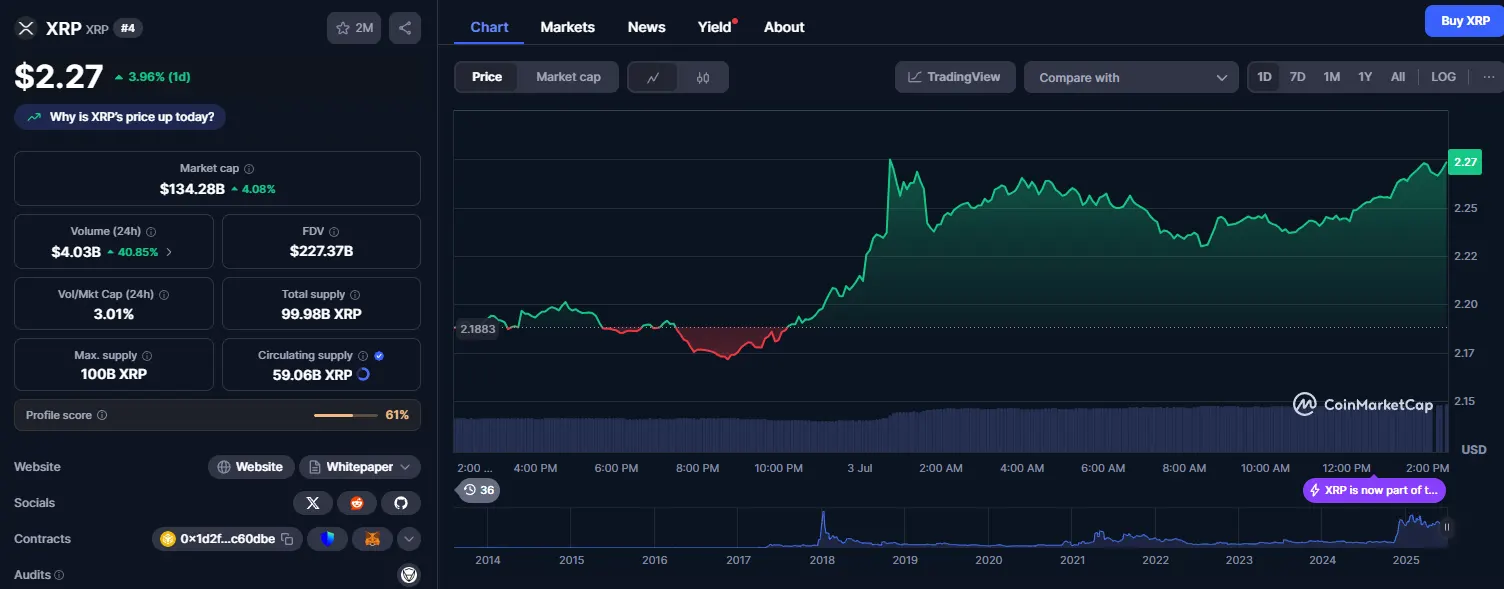Image resolution: width=1504 pixels, height=589 pixels.
Task: Click the Buy XRP button
Action: click(1465, 21)
